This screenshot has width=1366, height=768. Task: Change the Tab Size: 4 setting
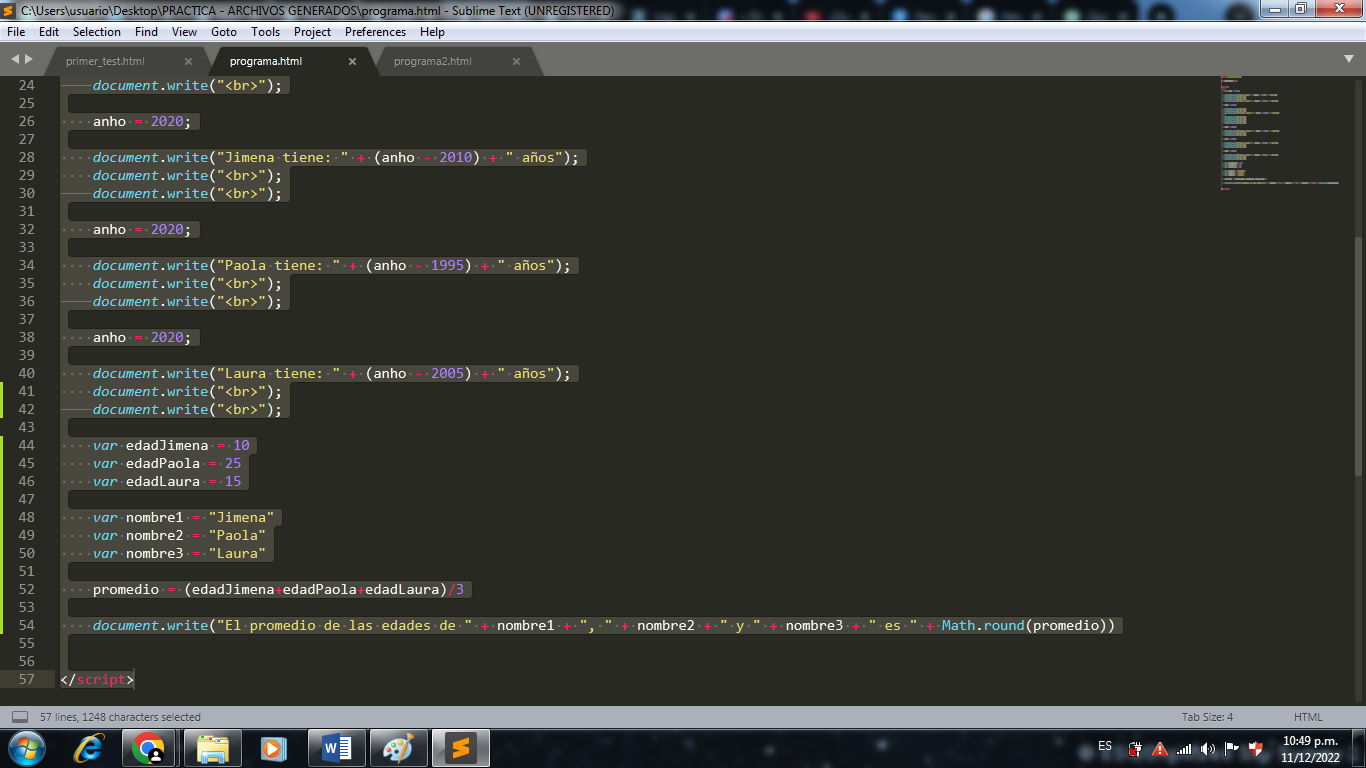click(x=1207, y=717)
